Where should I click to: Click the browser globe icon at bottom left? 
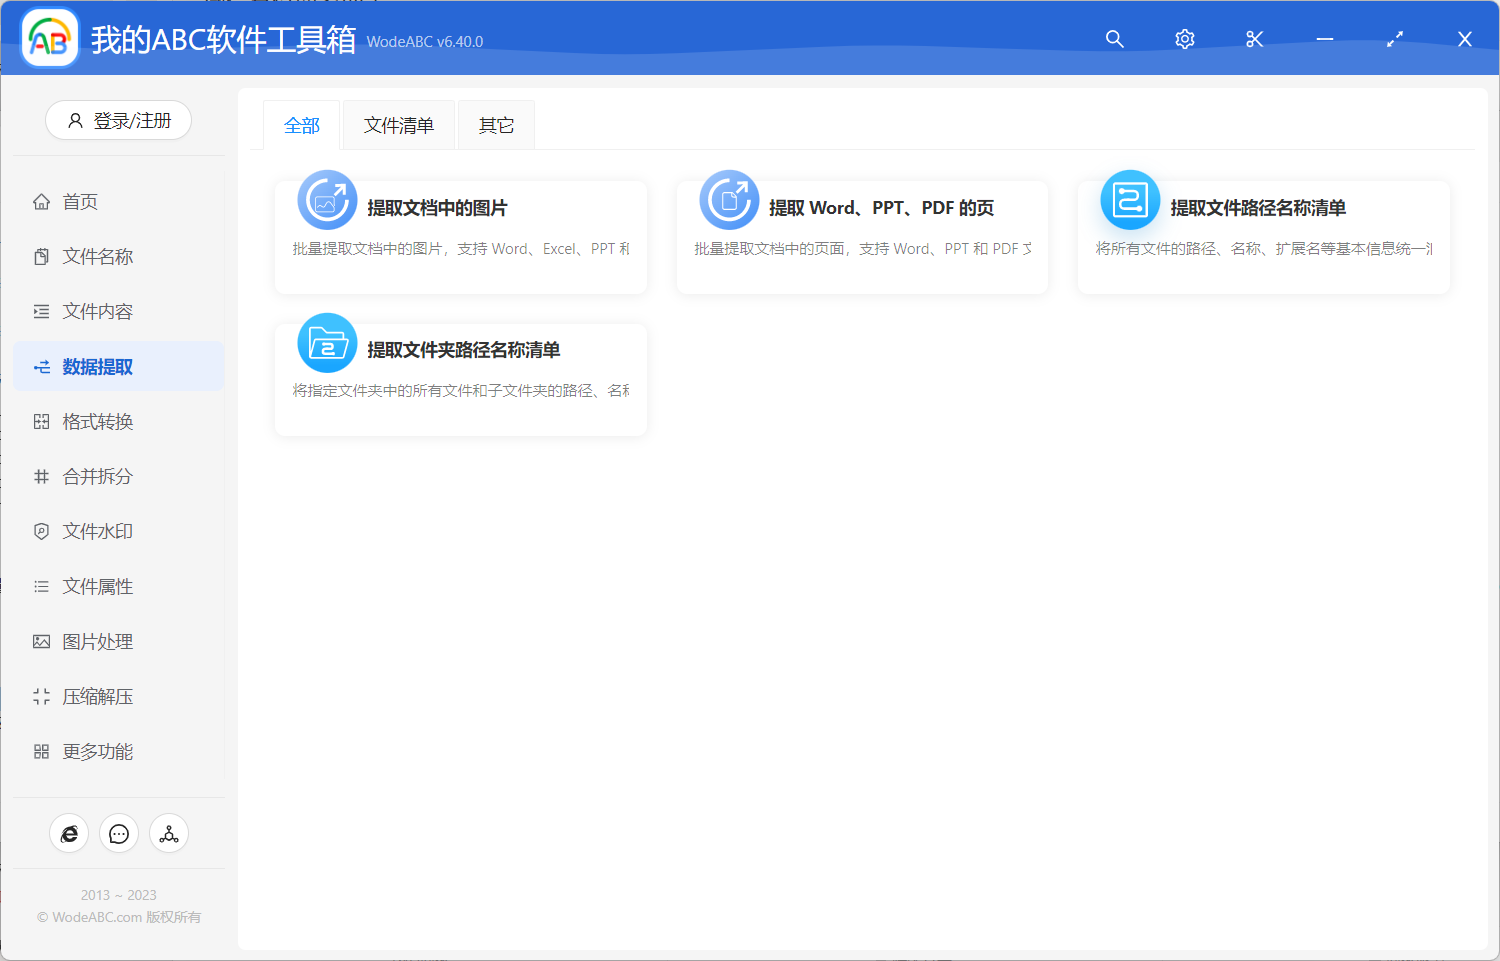69,833
